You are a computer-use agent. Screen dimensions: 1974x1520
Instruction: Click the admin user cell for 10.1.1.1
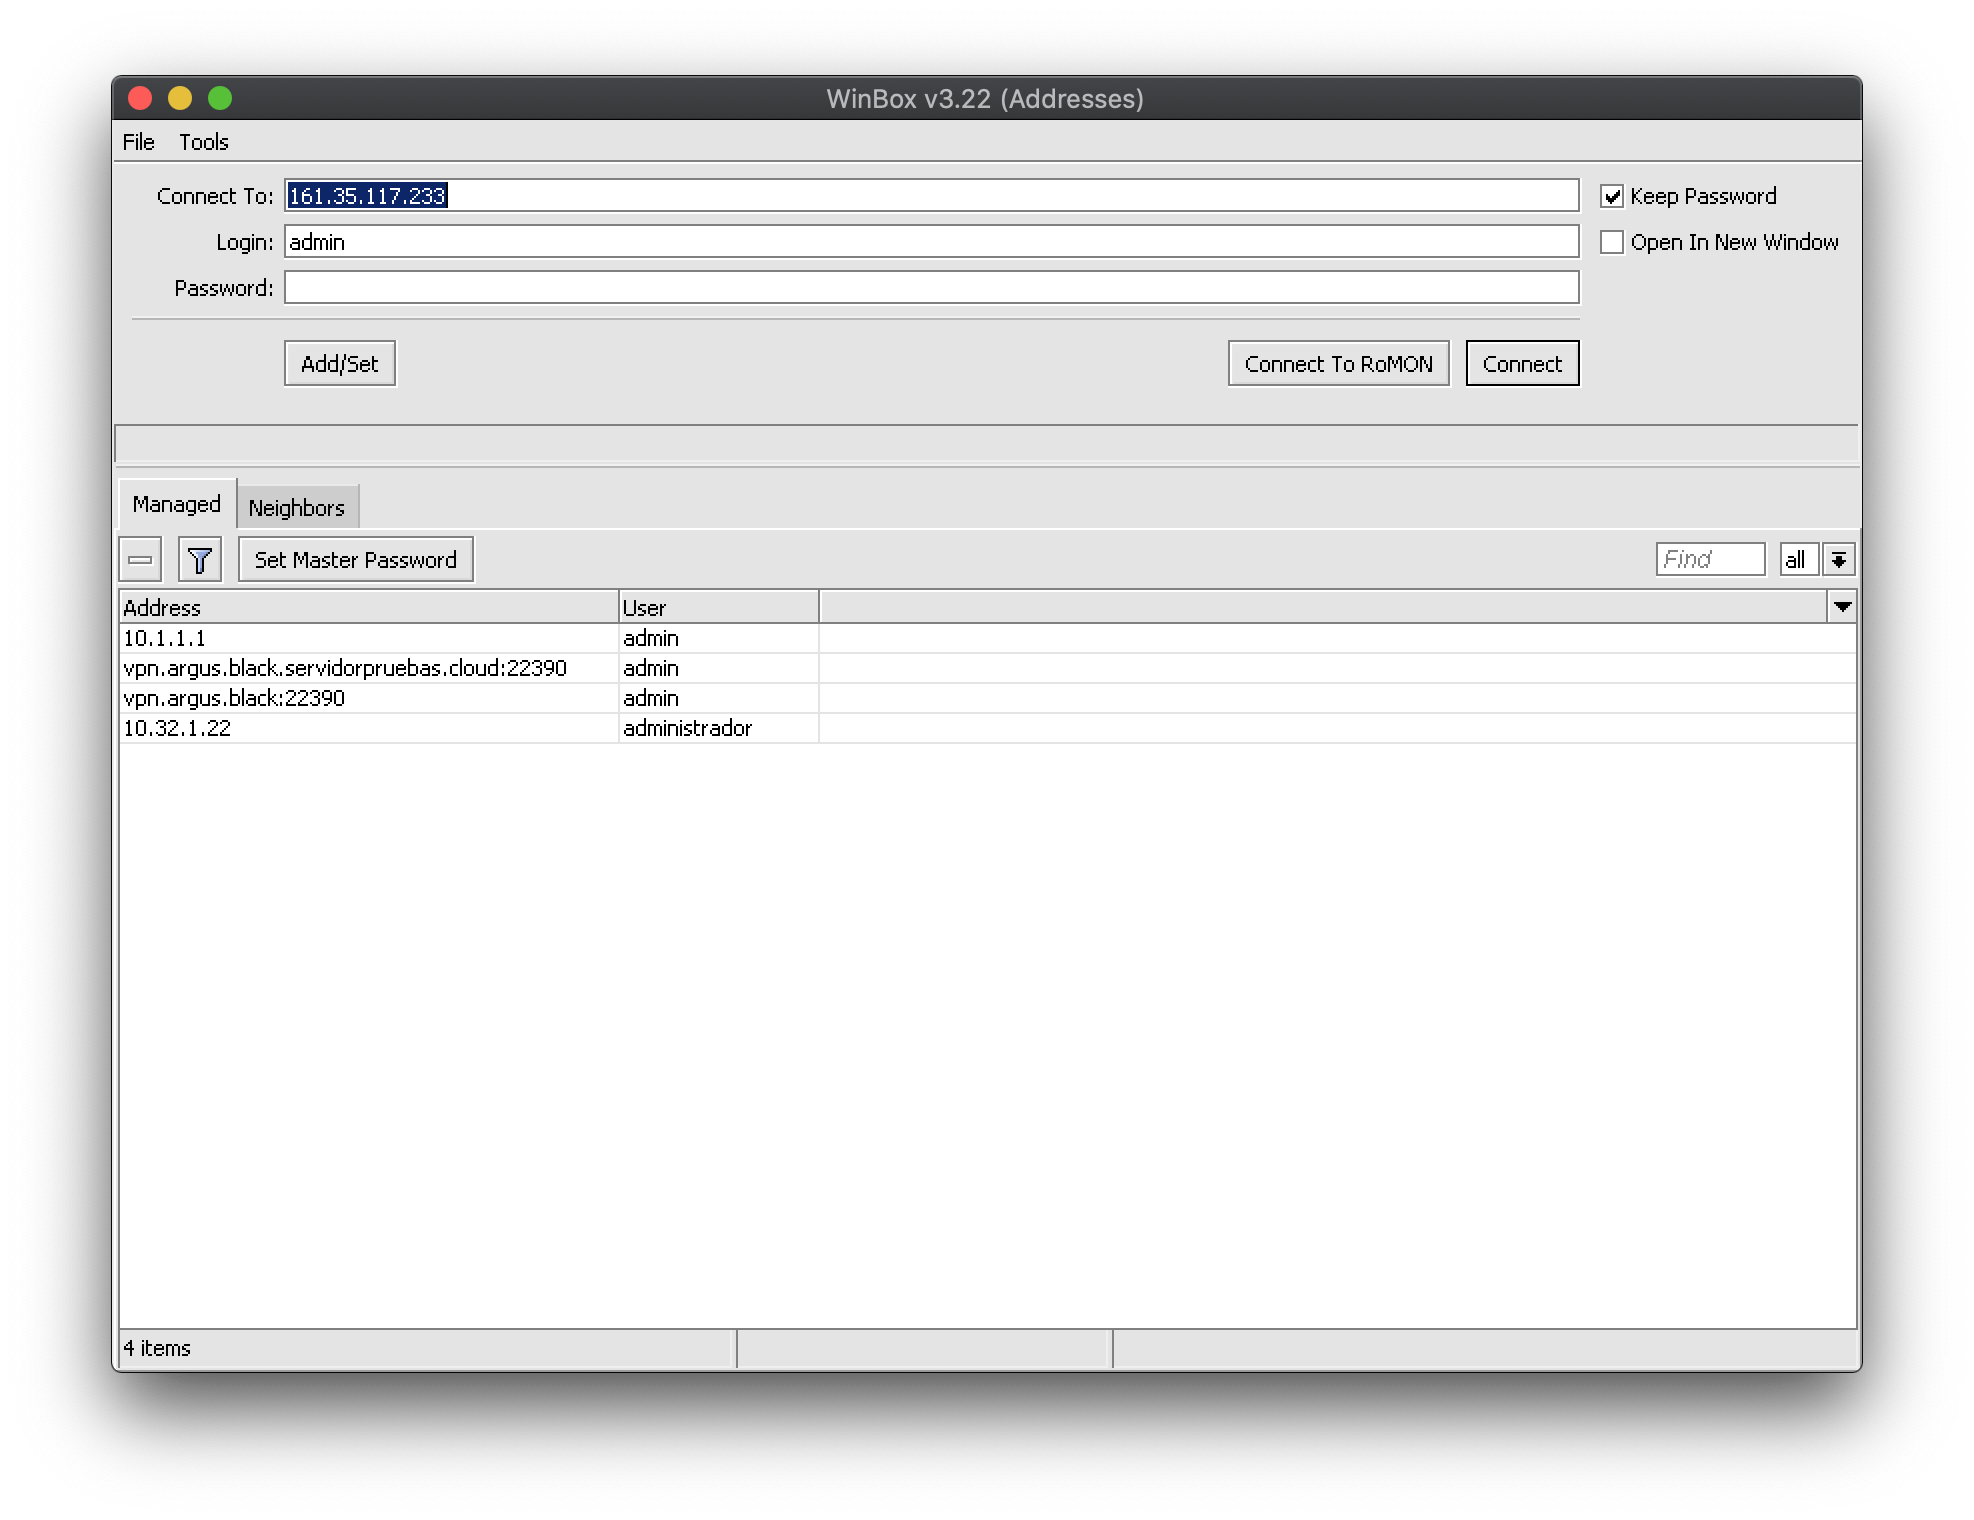click(718, 638)
